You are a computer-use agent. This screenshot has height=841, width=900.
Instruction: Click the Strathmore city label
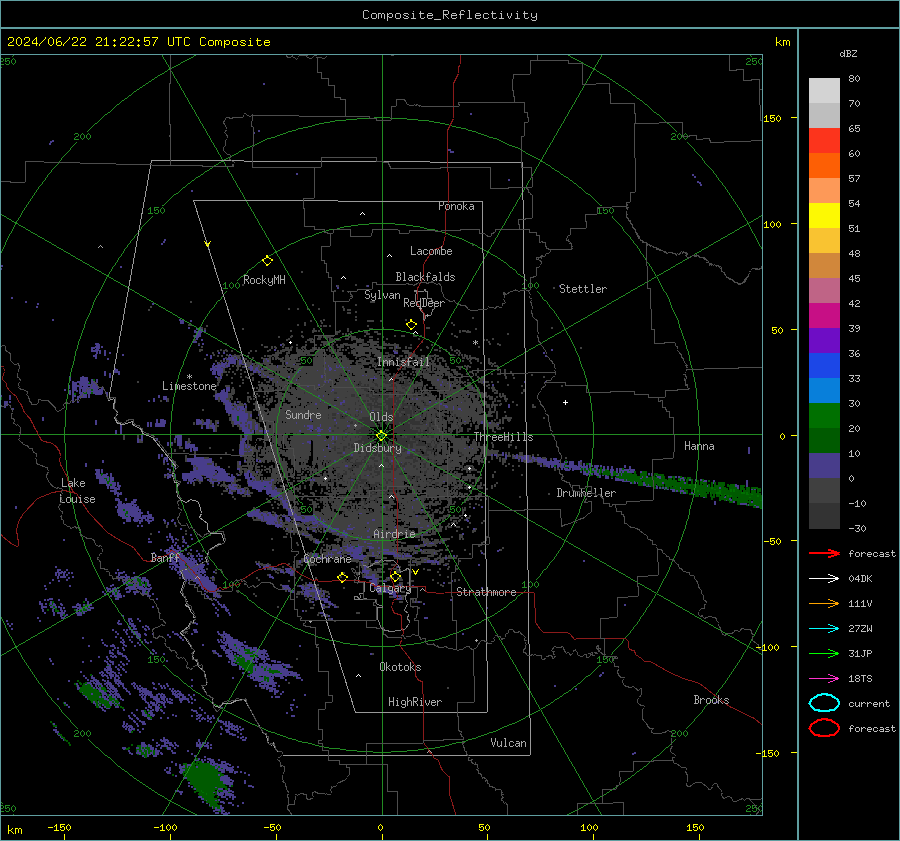pos(486,592)
